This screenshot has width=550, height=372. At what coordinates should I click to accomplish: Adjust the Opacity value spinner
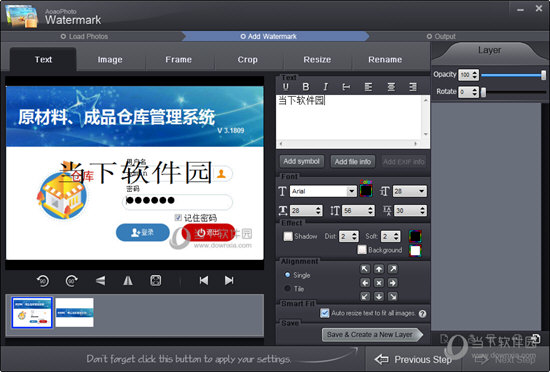[x=468, y=75]
